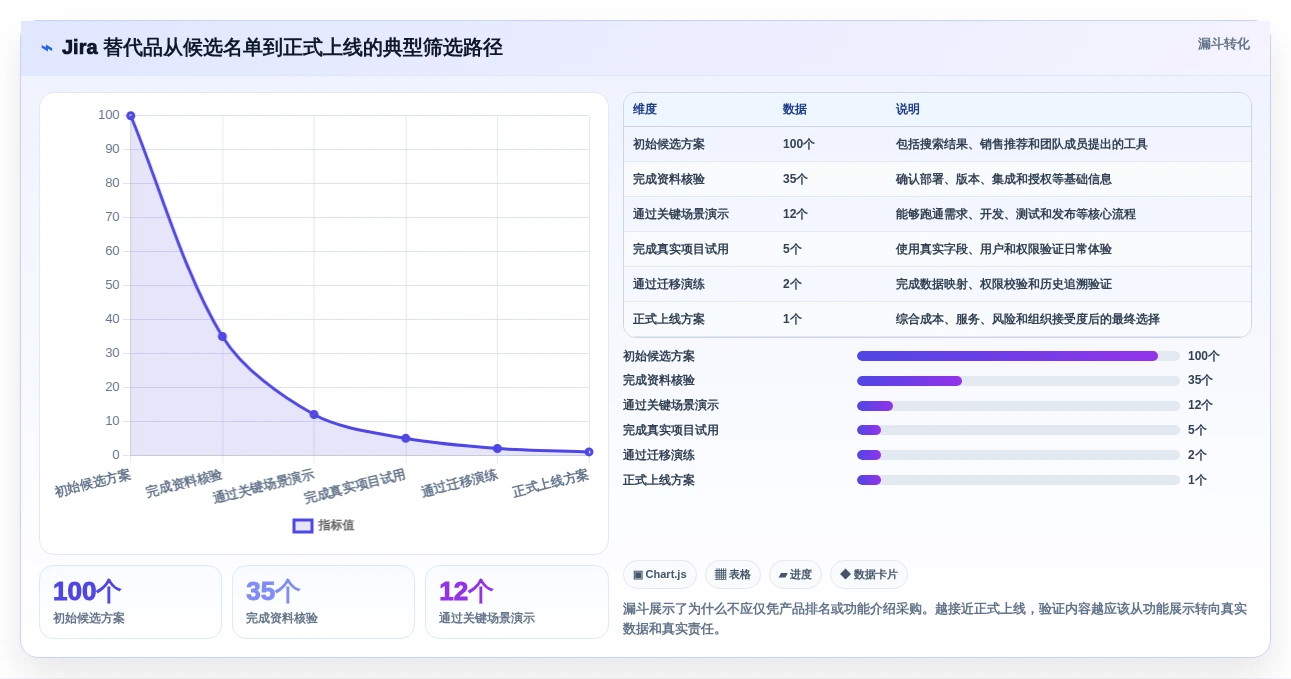
Task: Open the 35个 完成资料核验 stat card
Action: click(x=323, y=602)
